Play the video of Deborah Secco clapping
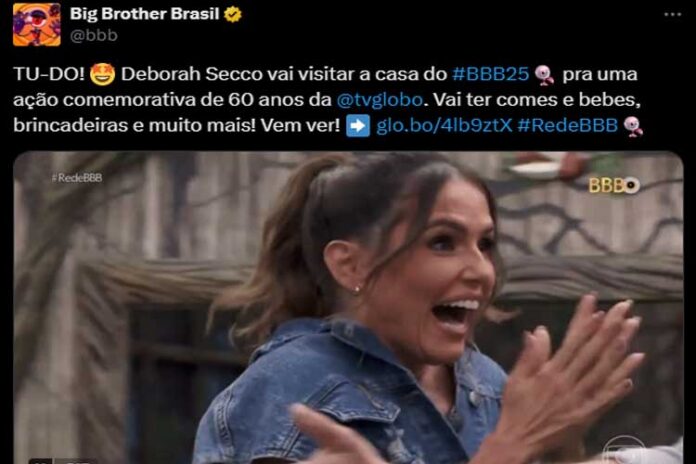The height and width of the screenshot is (464, 696). point(348,308)
